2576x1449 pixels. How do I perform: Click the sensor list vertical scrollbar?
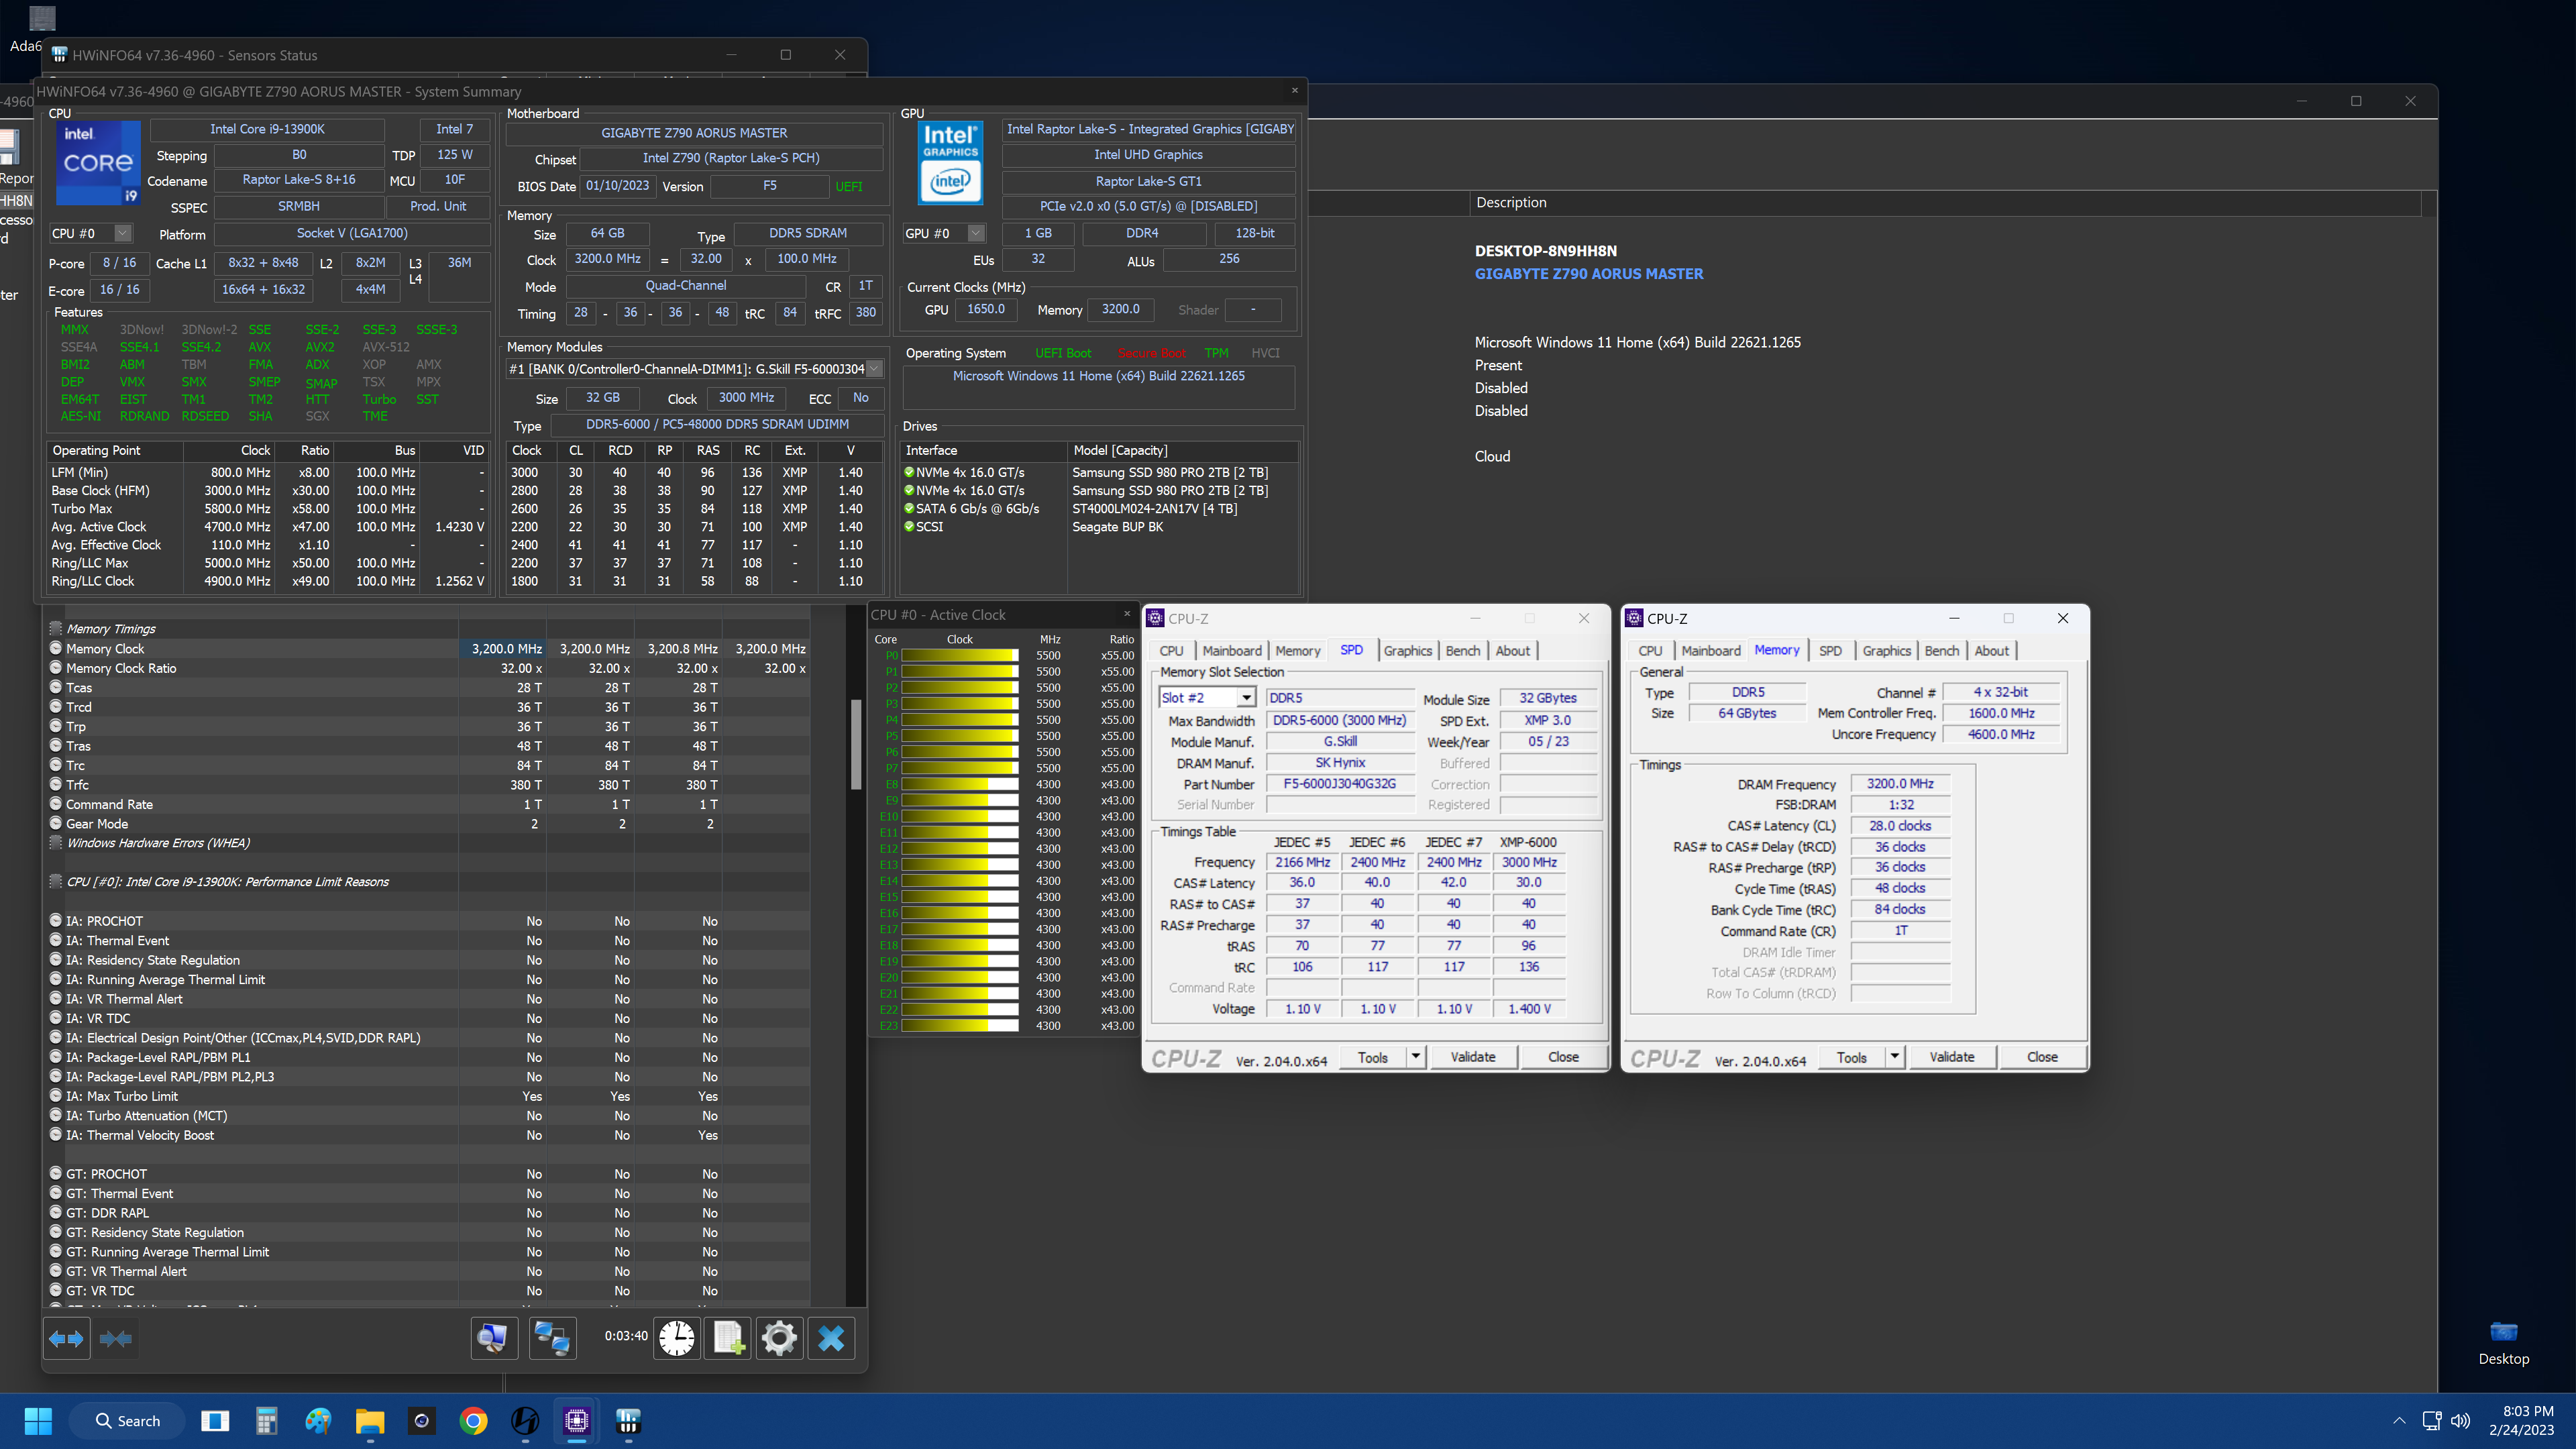(x=856, y=745)
